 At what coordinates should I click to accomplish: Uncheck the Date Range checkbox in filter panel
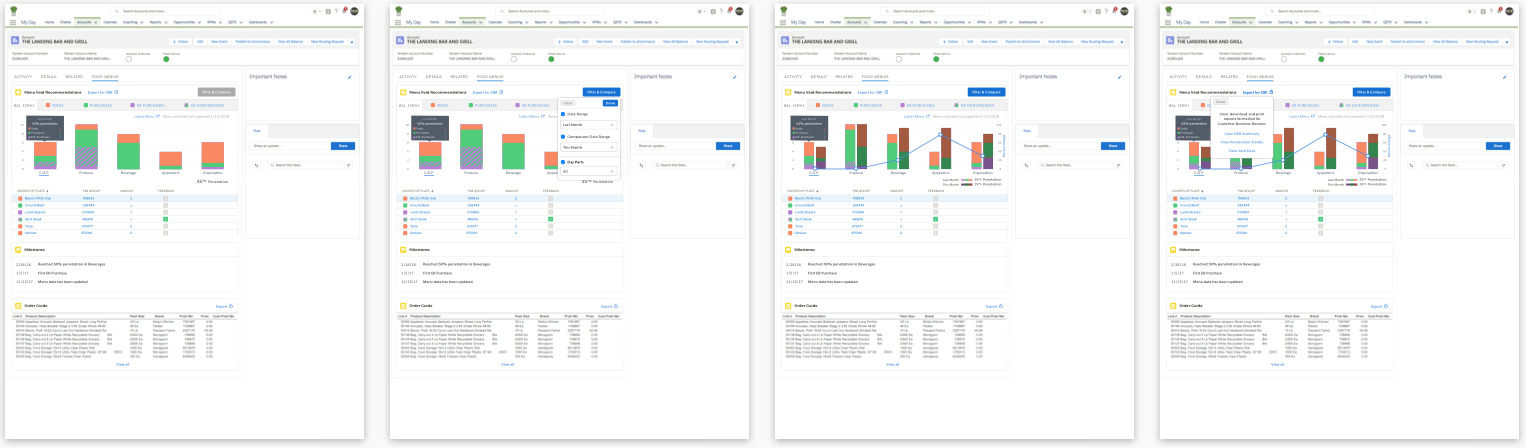coord(561,113)
